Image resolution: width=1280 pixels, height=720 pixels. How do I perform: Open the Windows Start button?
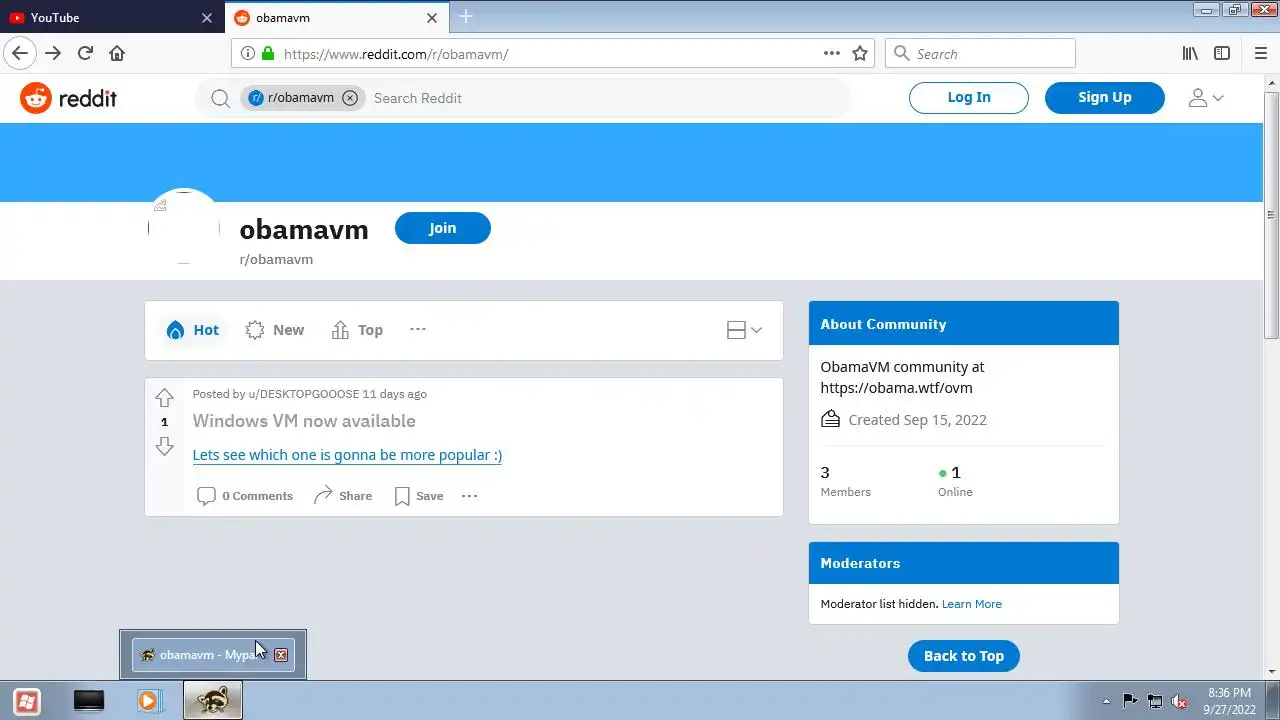click(x=27, y=701)
